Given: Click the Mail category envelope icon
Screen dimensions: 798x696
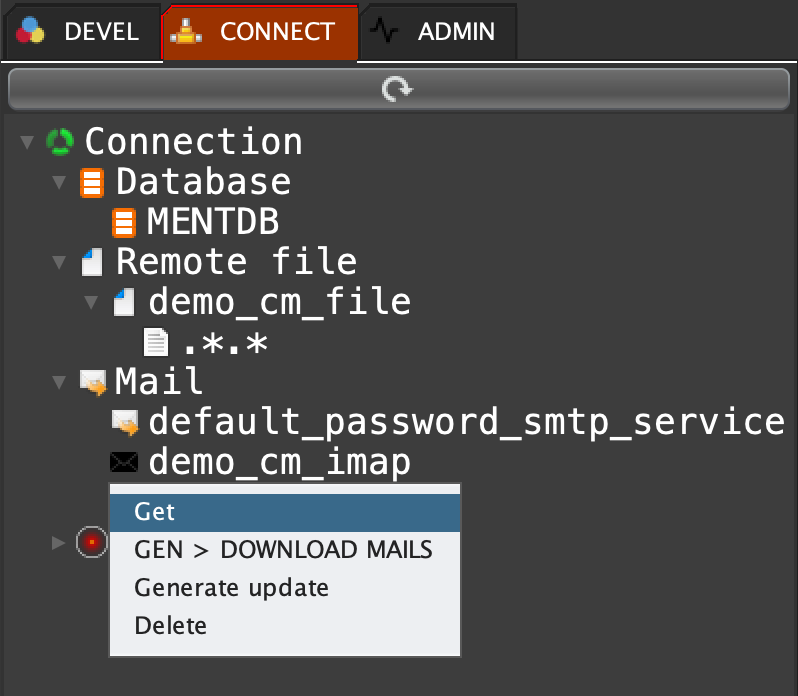Looking at the screenshot, I should click(x=94, y=382).
